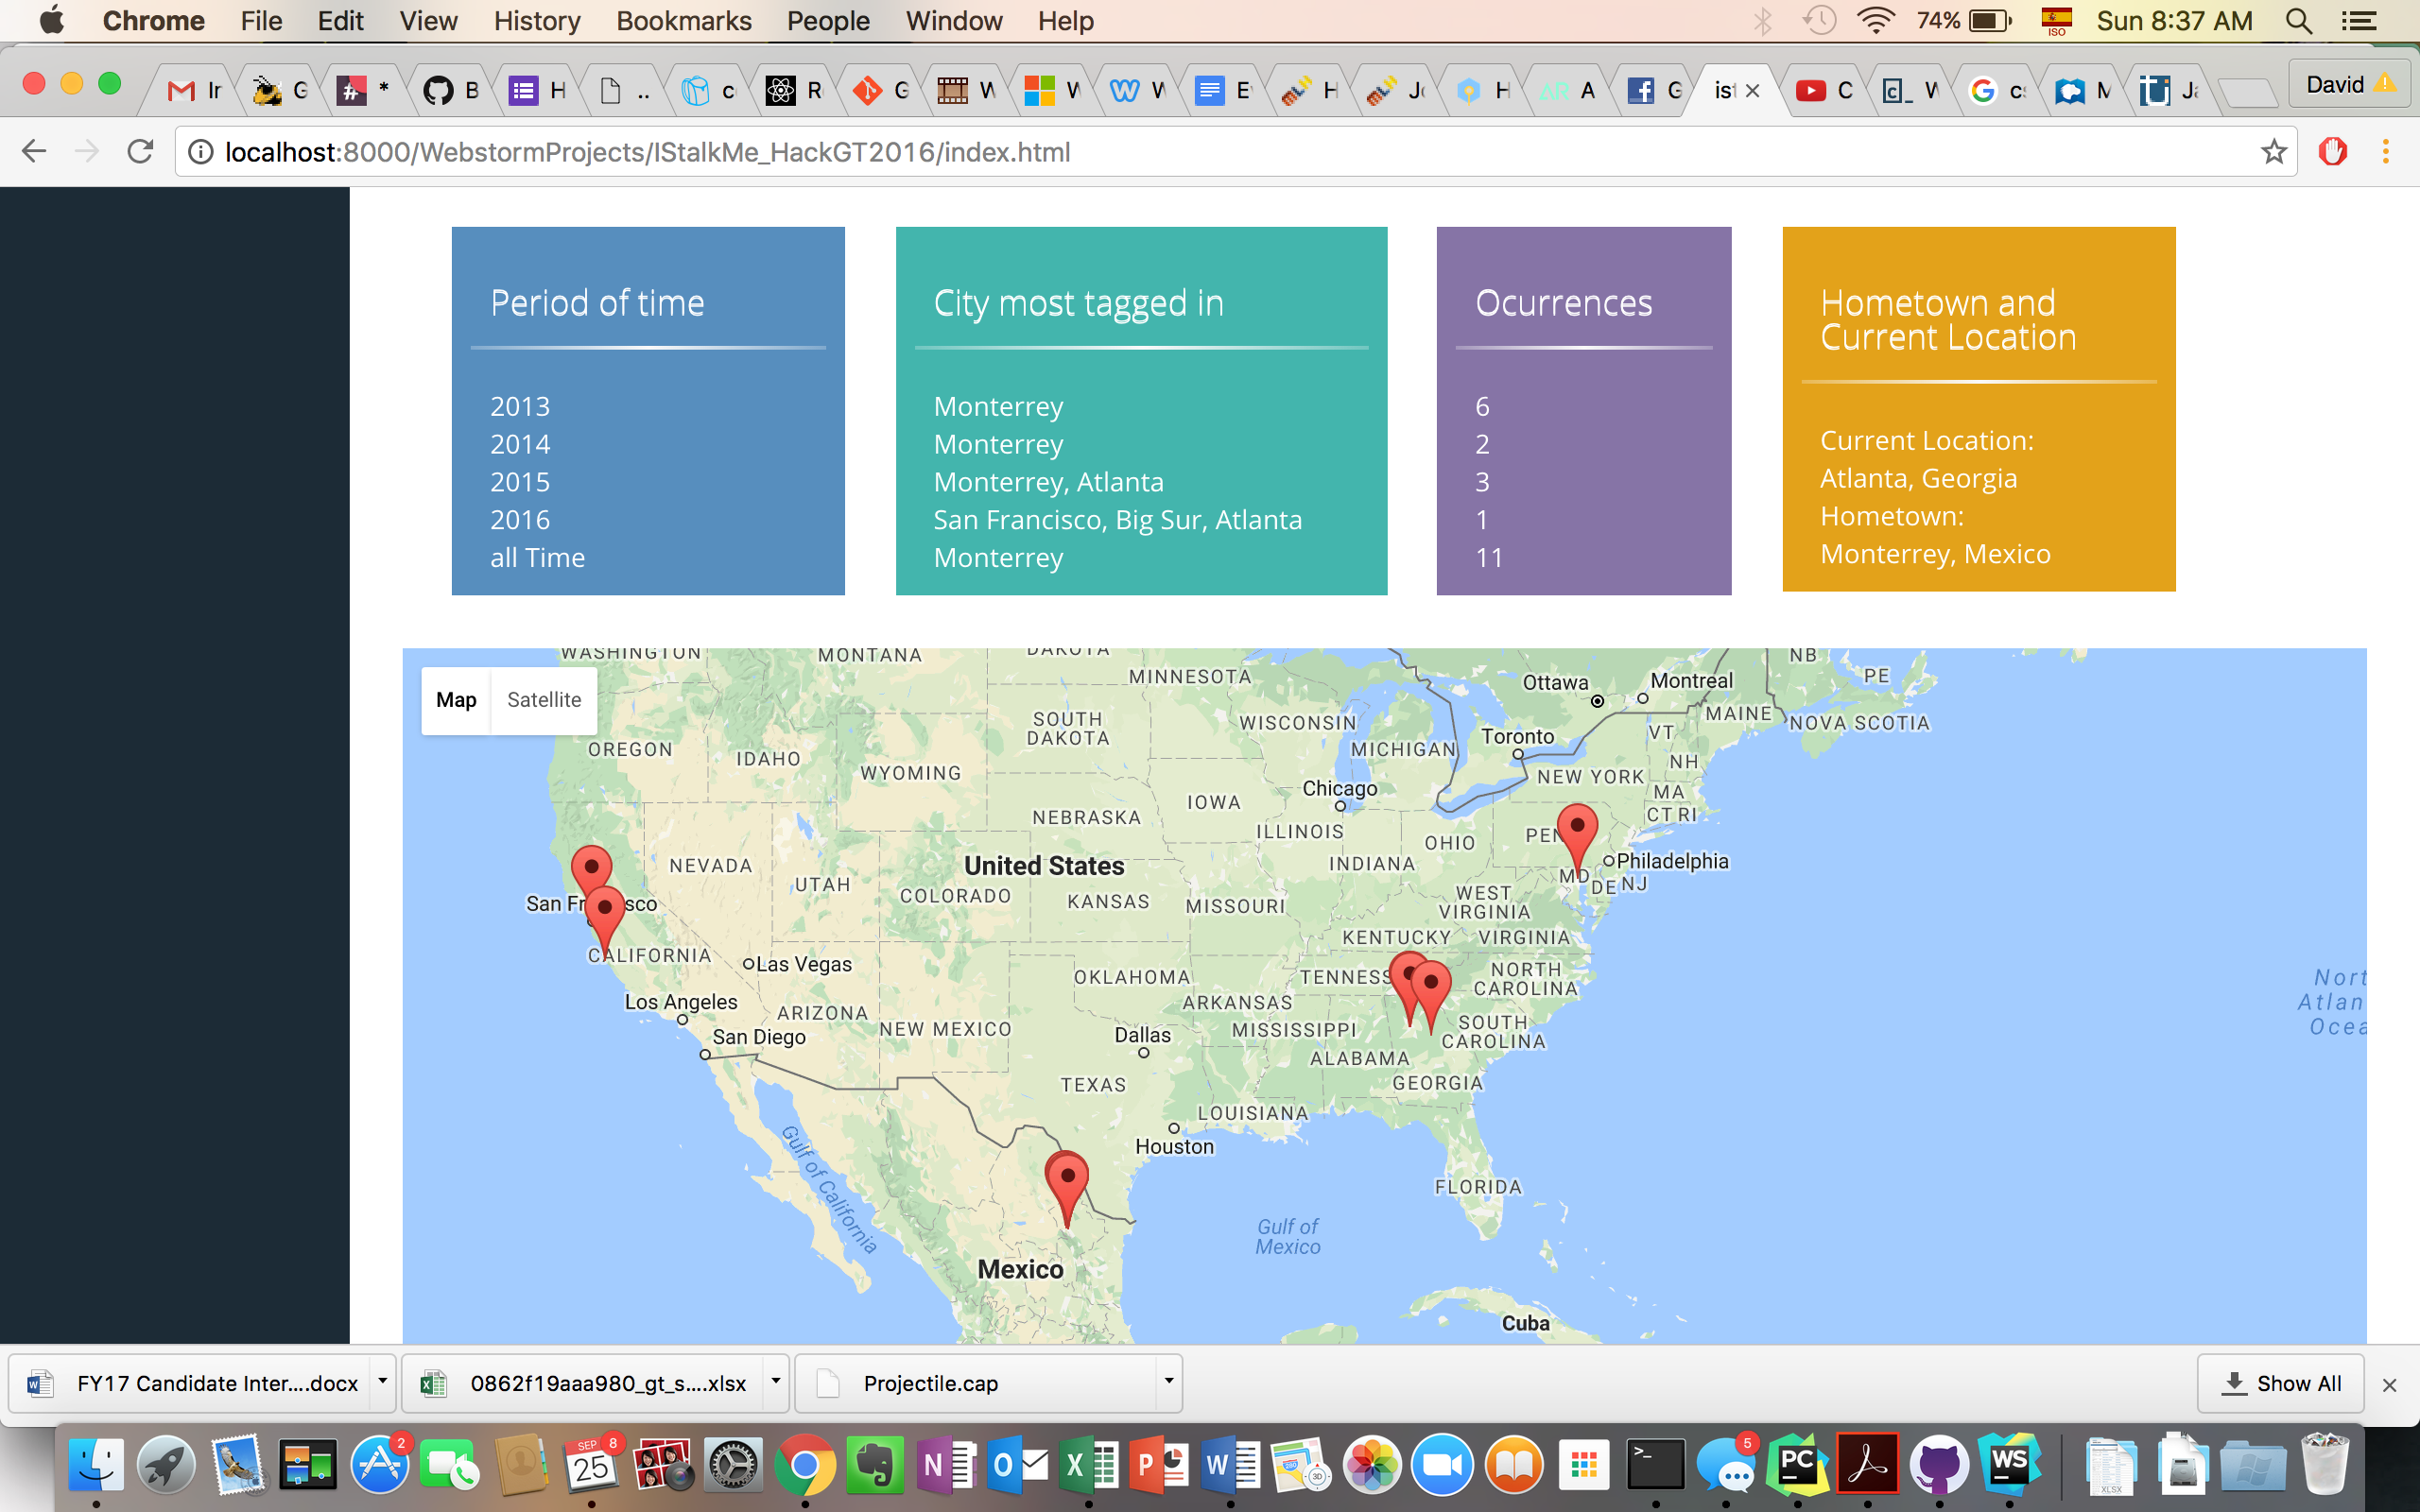2420x1512 pixels.
Task: Click the back navigation arrow
Action: click(34, 151)
